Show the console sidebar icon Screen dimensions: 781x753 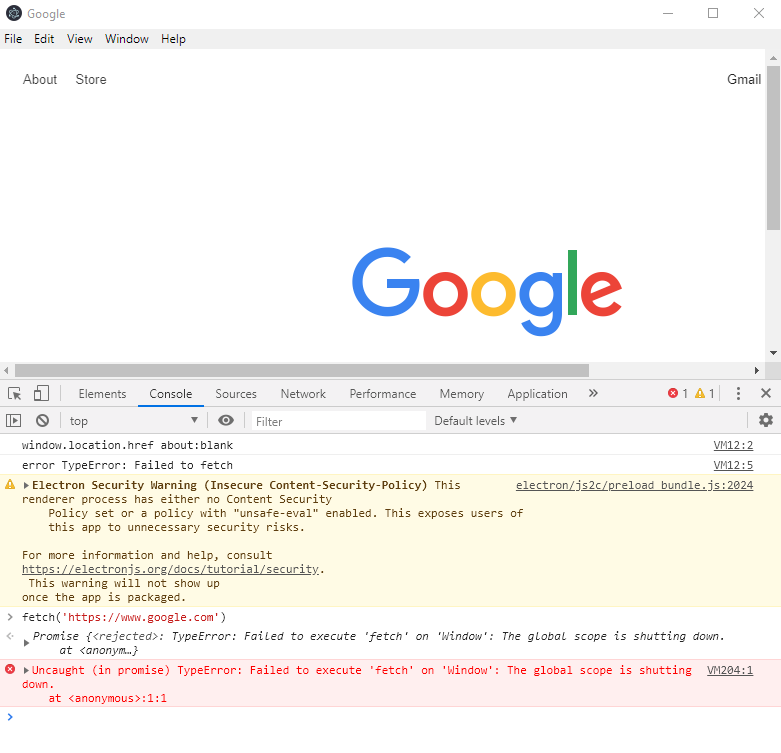tap(13, 421)
